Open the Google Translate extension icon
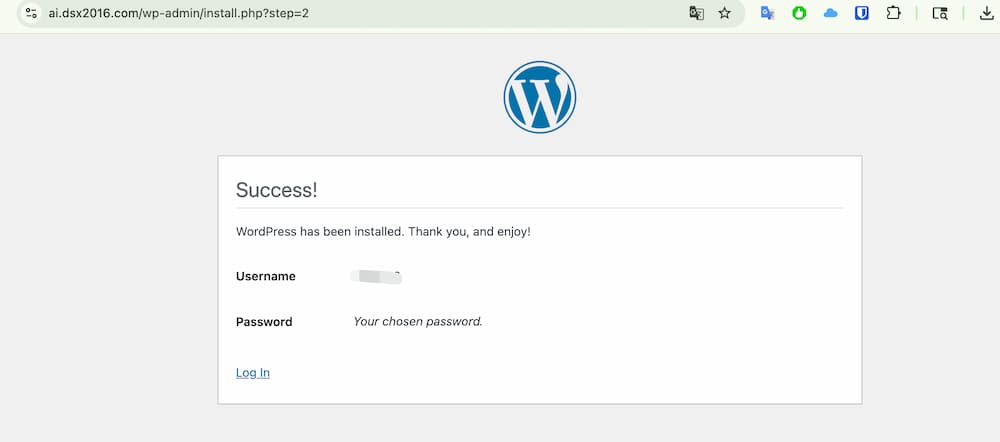Image resolution: width=1000 pixels, height=442 pixels. coord(768,13)
